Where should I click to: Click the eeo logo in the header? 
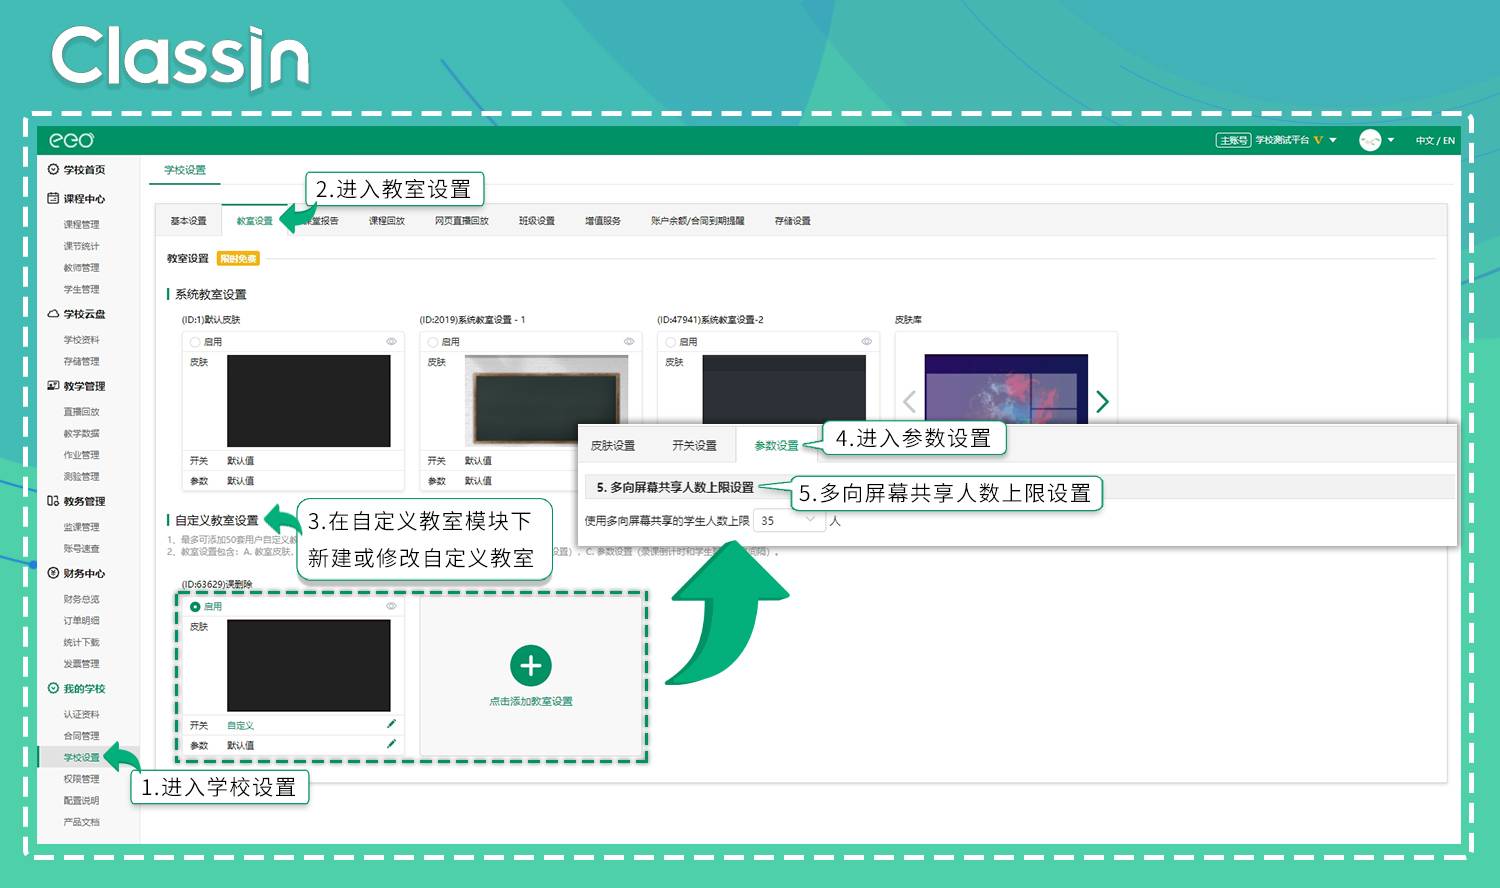pyautogui.click(x=71, y=140)
